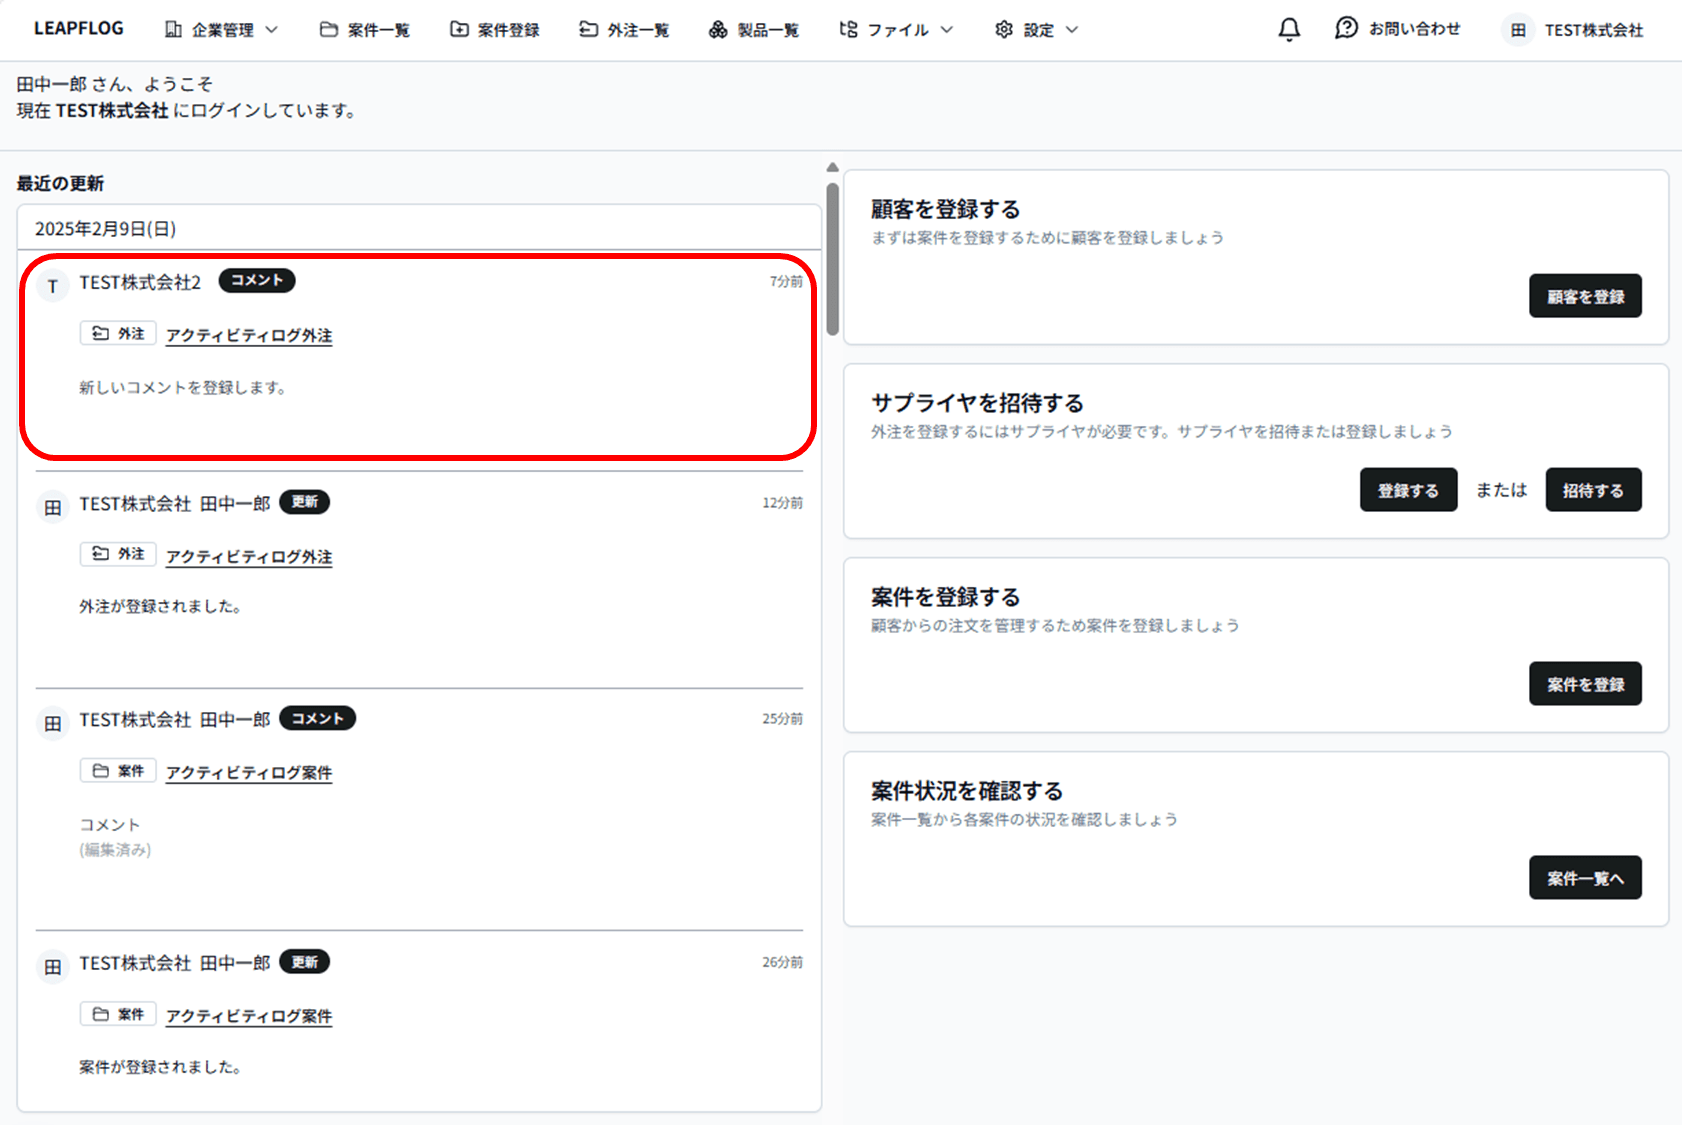Click the お問い合わせ help icon
1682x1125 pixels.
pos(1346,29)
